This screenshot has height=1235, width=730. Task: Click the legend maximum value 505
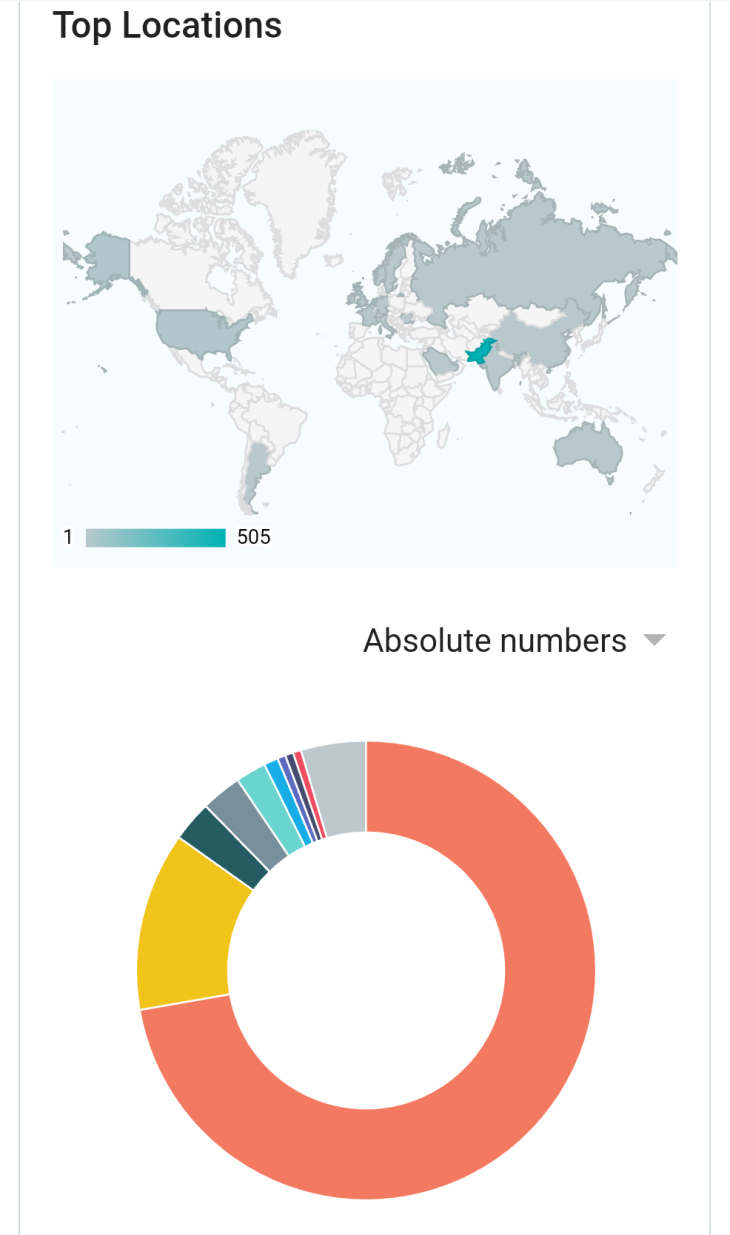point(254,538)
